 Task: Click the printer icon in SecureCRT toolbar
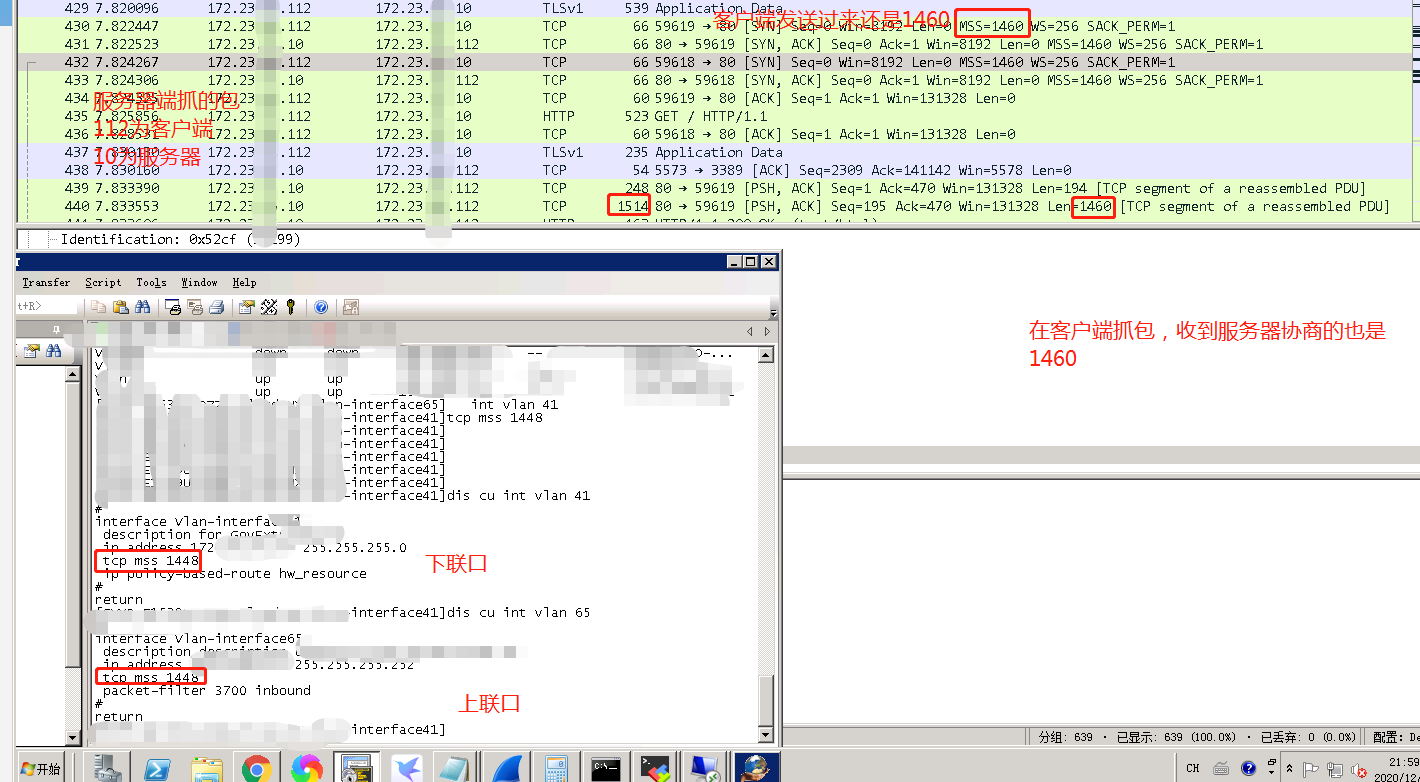tap(216, 307)
